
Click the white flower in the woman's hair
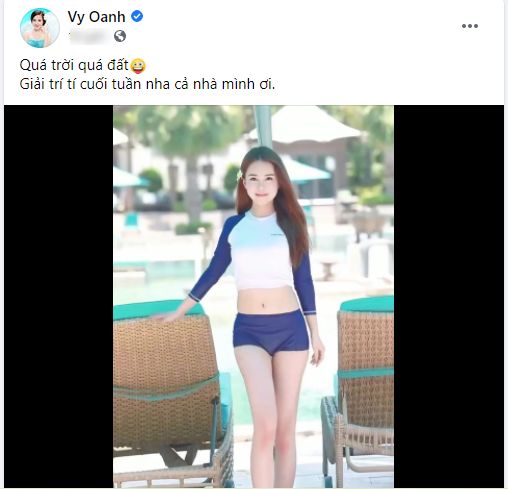click(x=241, y=175)
